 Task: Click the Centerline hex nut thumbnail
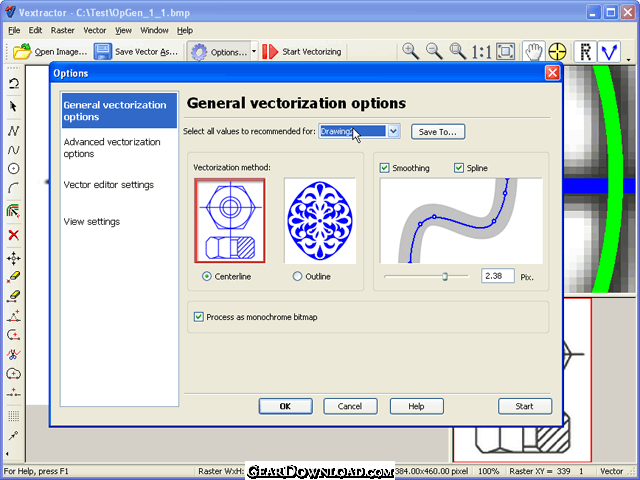coord(230,220)
